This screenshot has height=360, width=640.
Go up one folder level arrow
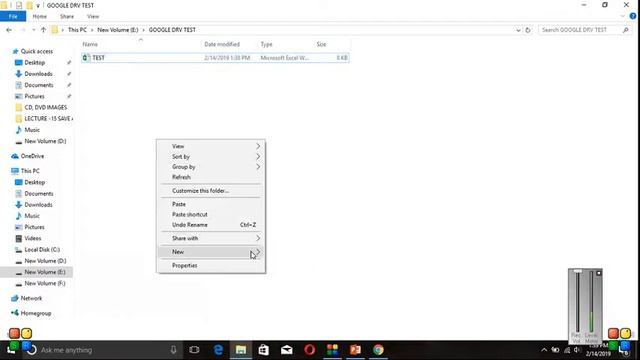coord(43,30)
